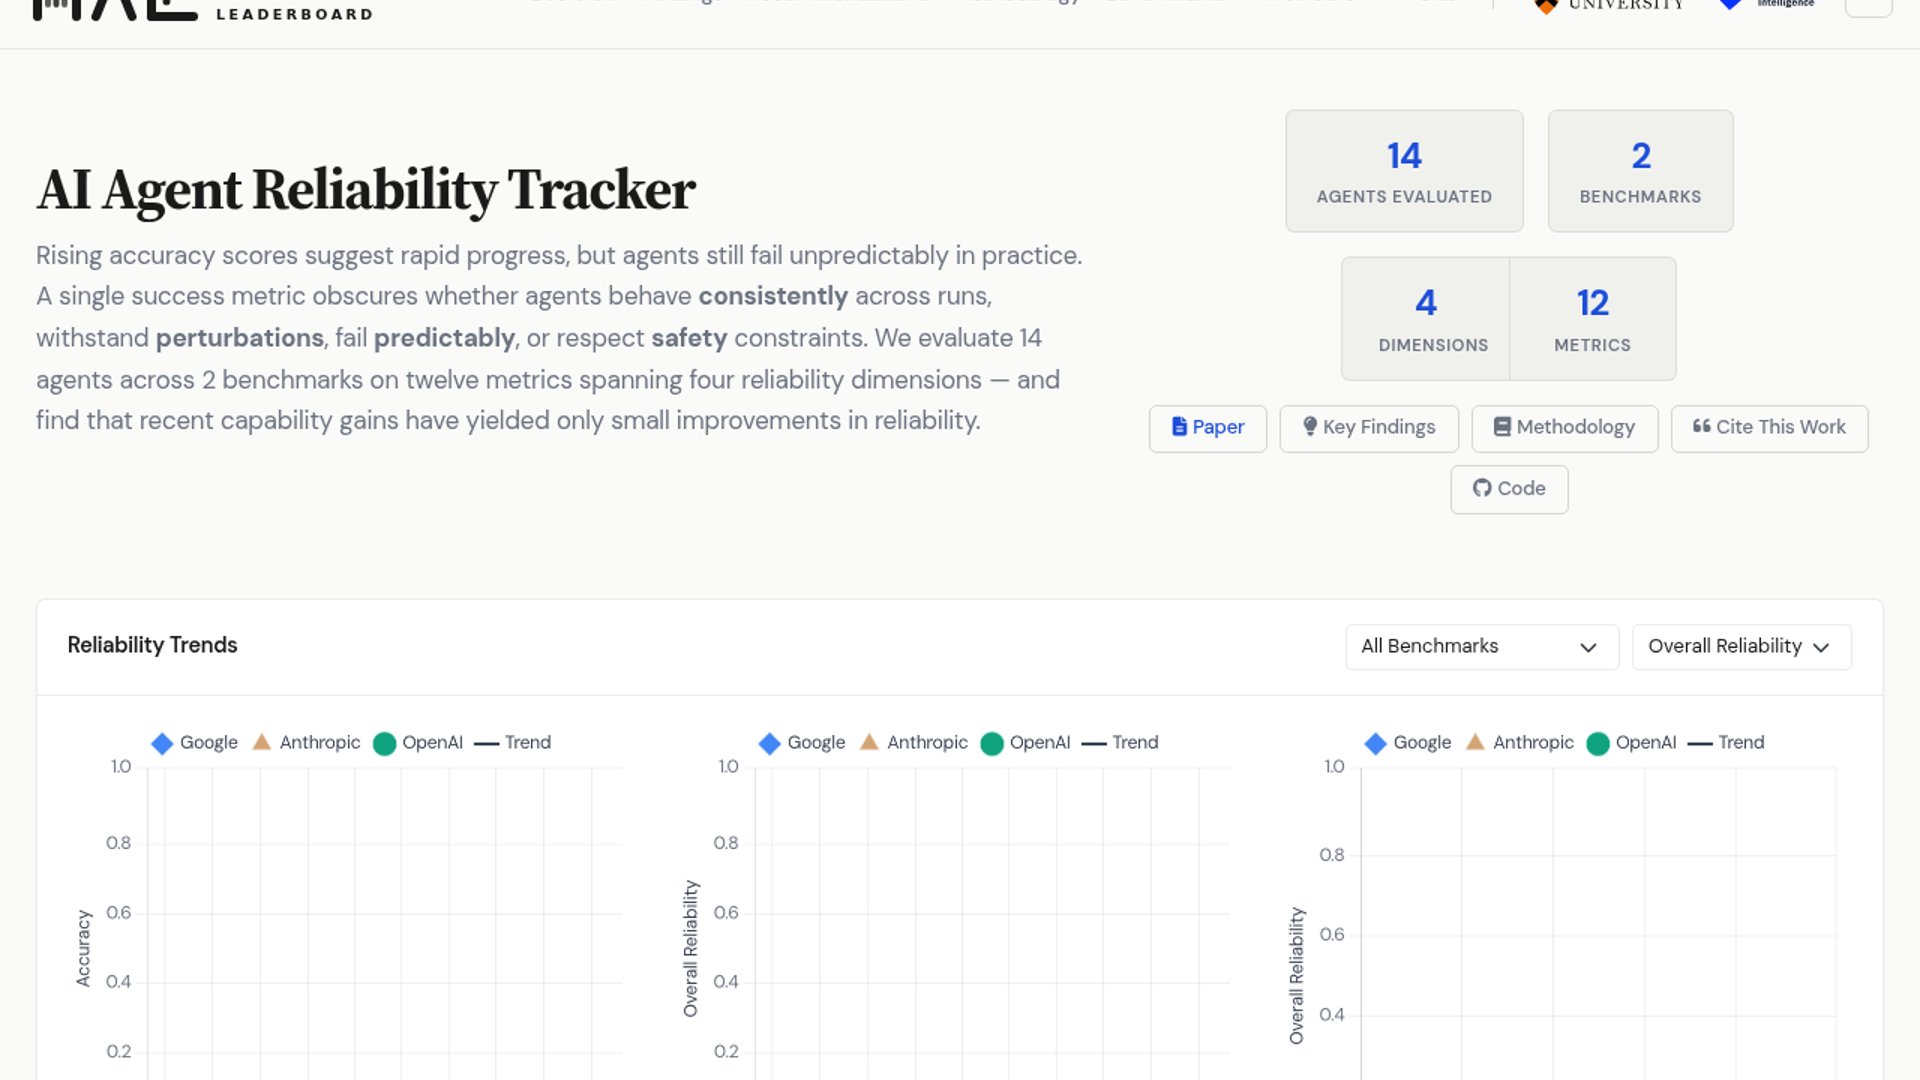
Task: Click the quotation mark icon on Cite This Work
Action: pyautogui.click(x=1701, y=427)
